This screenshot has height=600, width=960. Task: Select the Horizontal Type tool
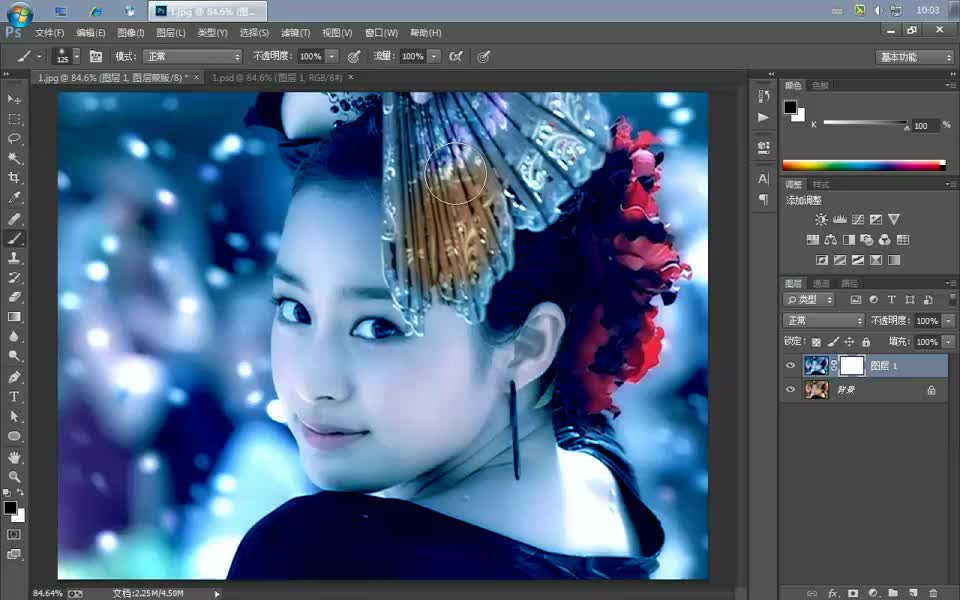click(x=14, y=396)
